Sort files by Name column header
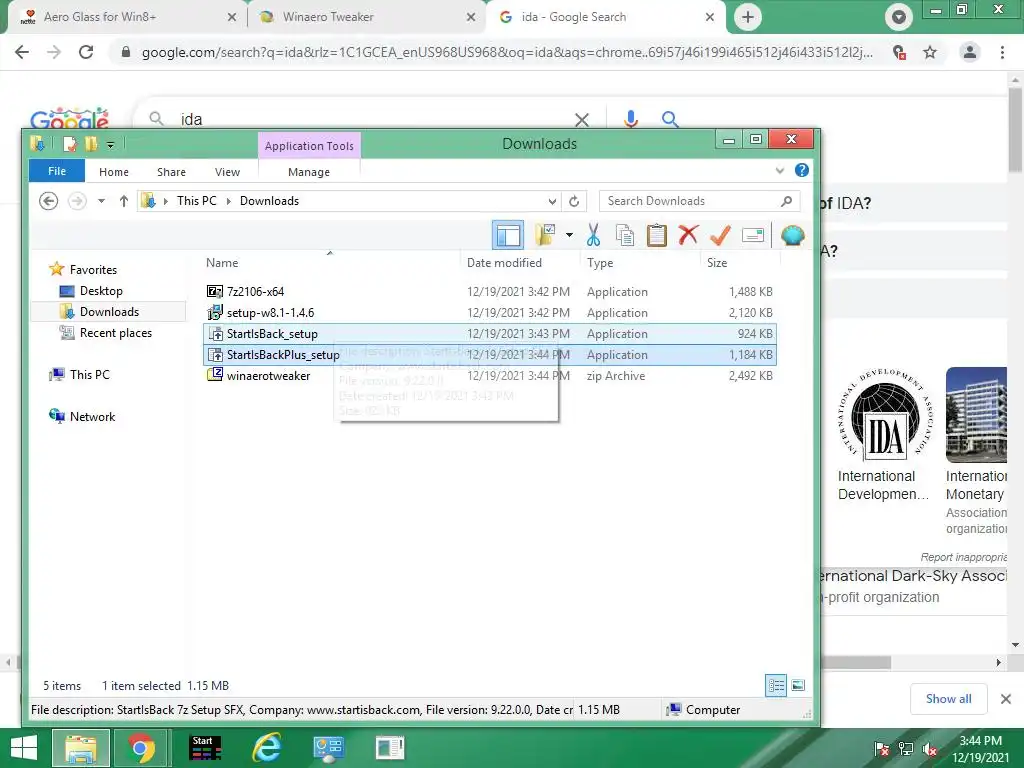This screenshot has width=1024, height=768. coord(222,263)
